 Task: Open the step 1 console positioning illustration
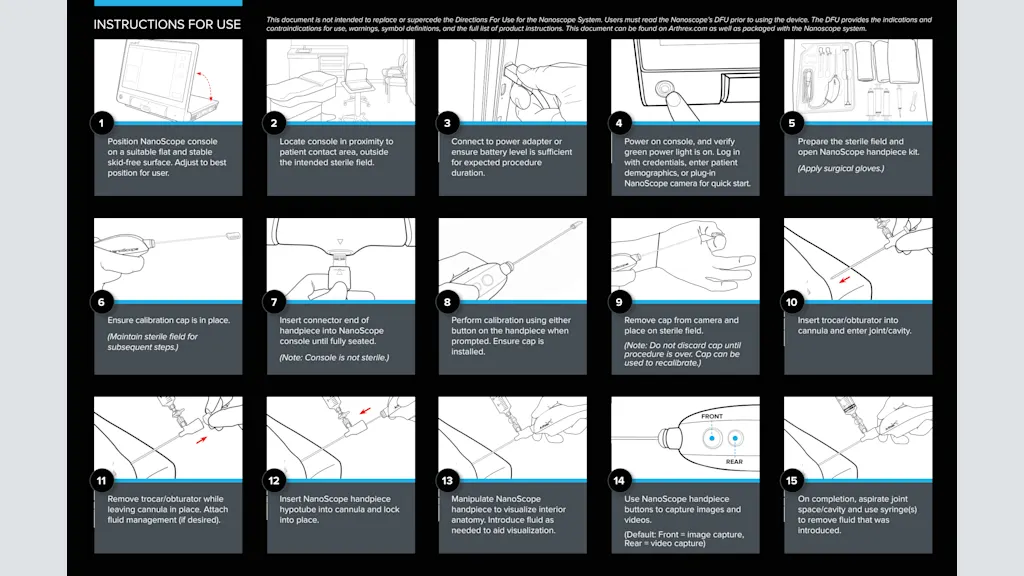tap(168, 80)
